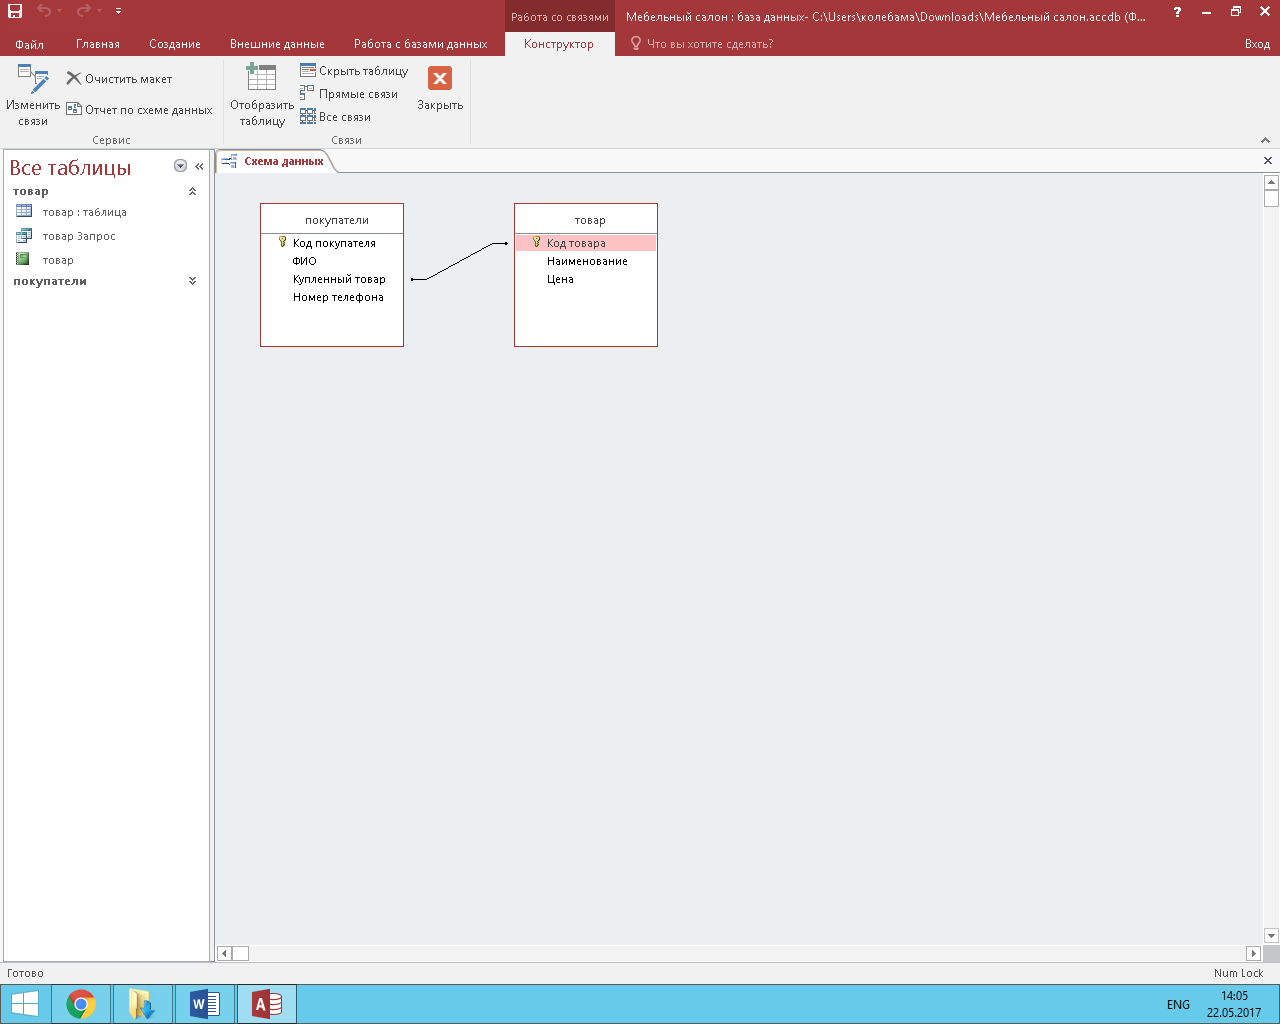Click the товар table header in diagram
Screen dimensions: 1280x1024
tap(586, 219)
